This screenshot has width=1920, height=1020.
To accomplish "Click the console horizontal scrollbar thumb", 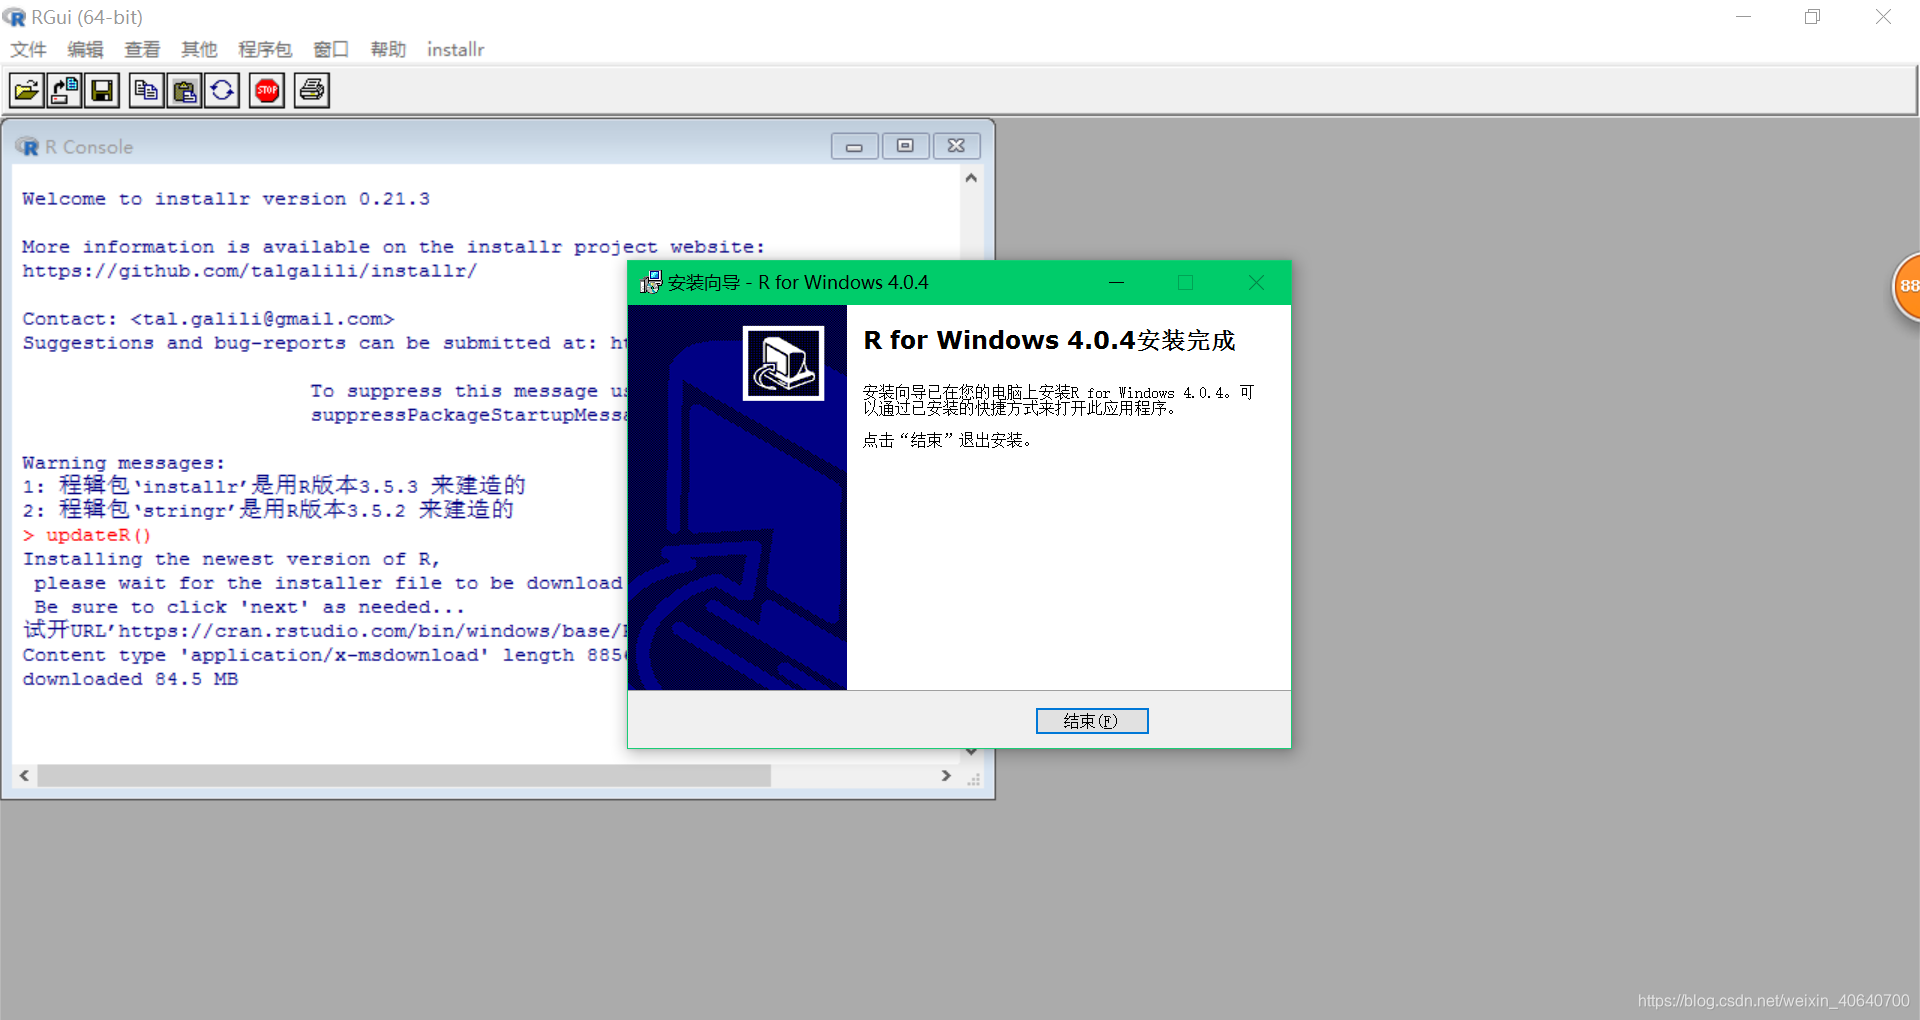I will tap(404, 776).
